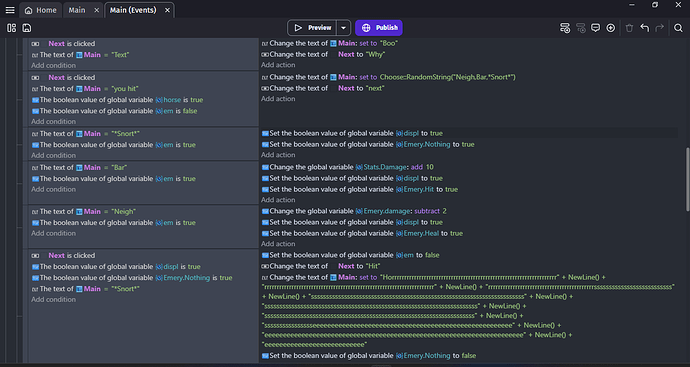Minimize the application window
This screenshot has height=367, width=690.
pyautogui.click(x=632, y=5)
